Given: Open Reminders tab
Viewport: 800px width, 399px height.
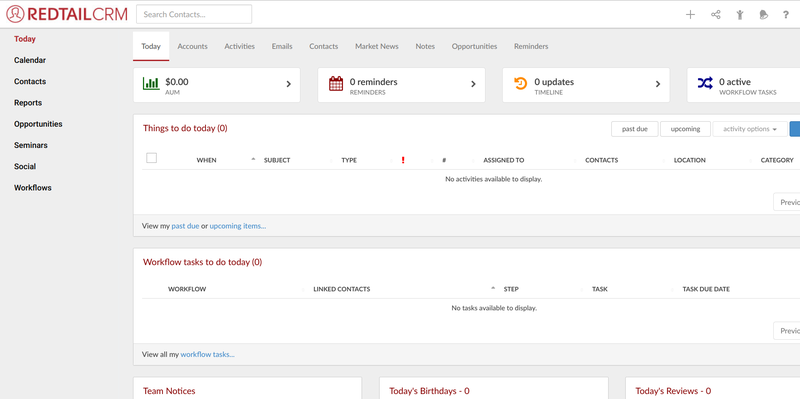Looking at the screenshot, I should (531, 46).
